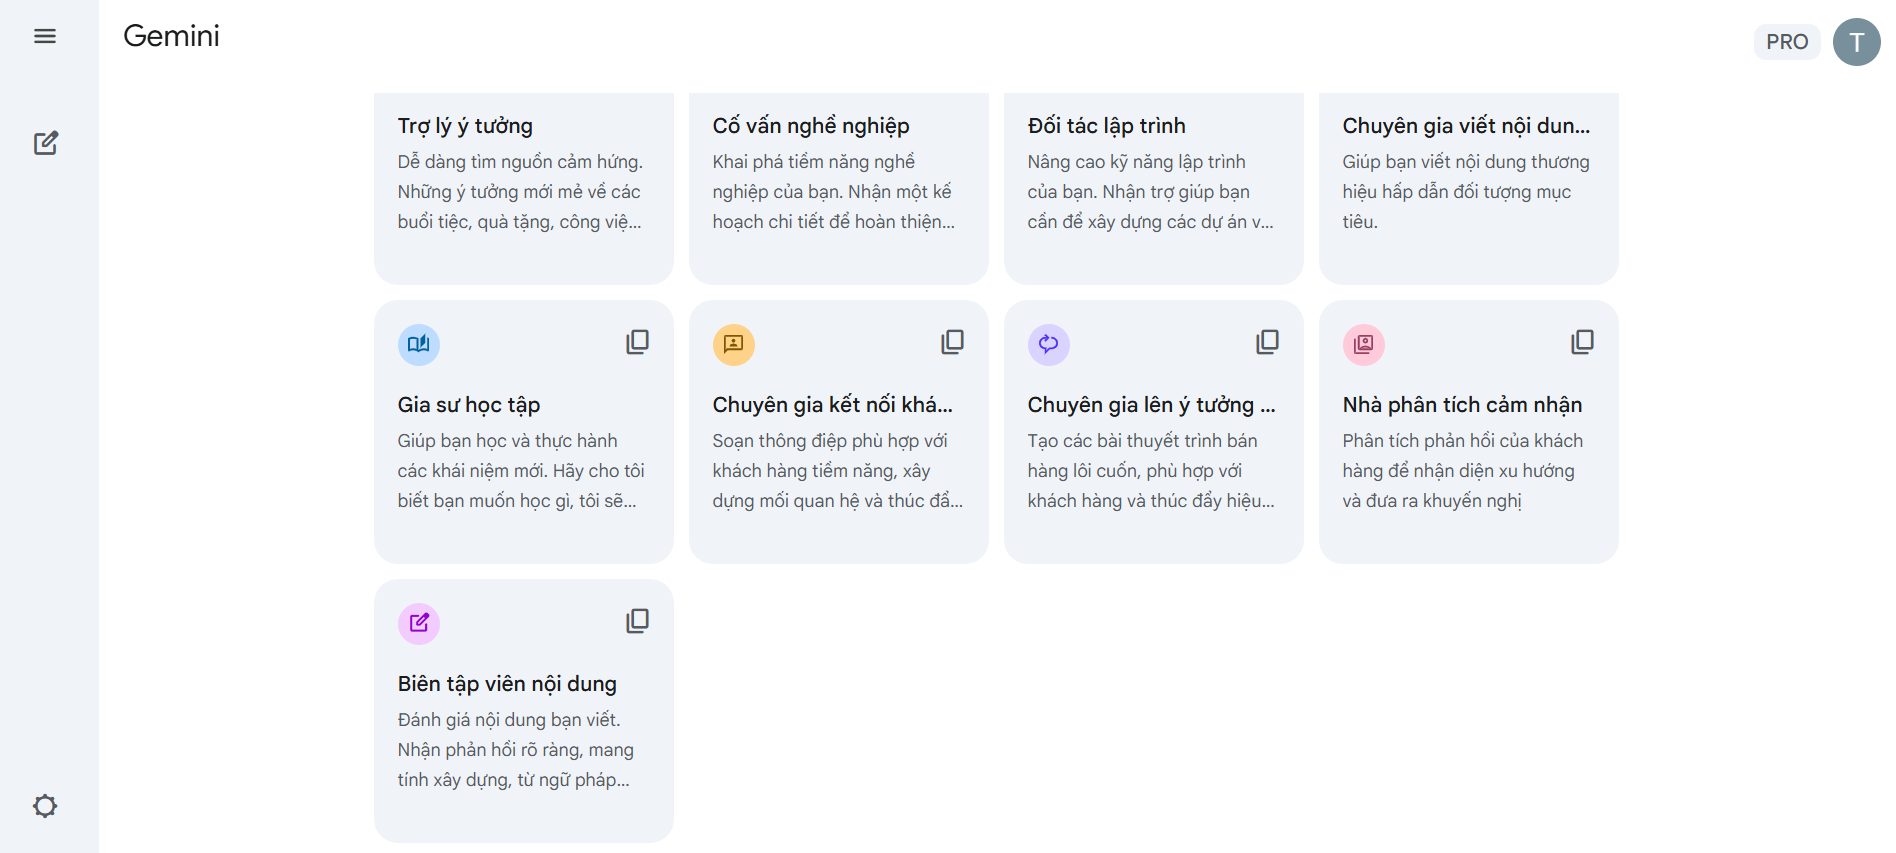
Task: Click the orange icon on Chuyên gia kết nối
Action: tap(733, 344)
